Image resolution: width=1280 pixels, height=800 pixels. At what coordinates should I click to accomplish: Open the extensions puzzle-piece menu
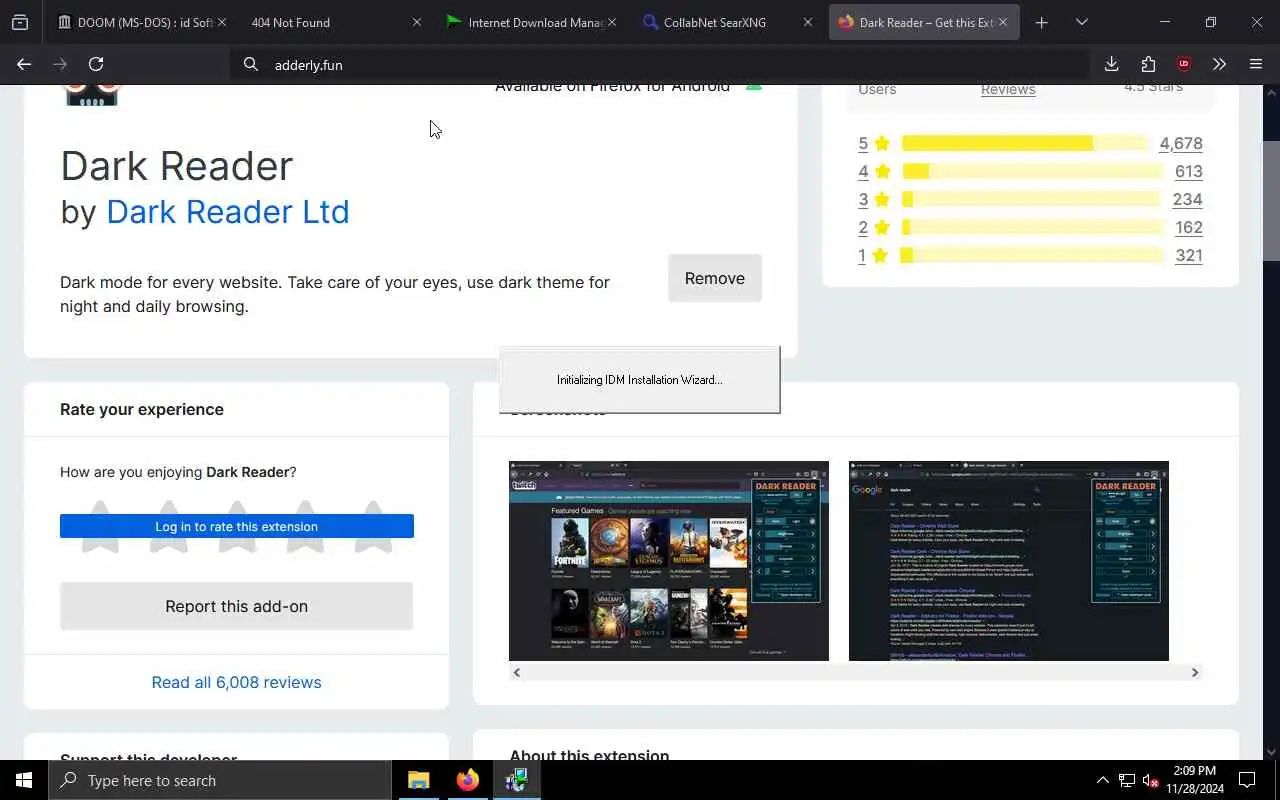tap(1148, 64)
